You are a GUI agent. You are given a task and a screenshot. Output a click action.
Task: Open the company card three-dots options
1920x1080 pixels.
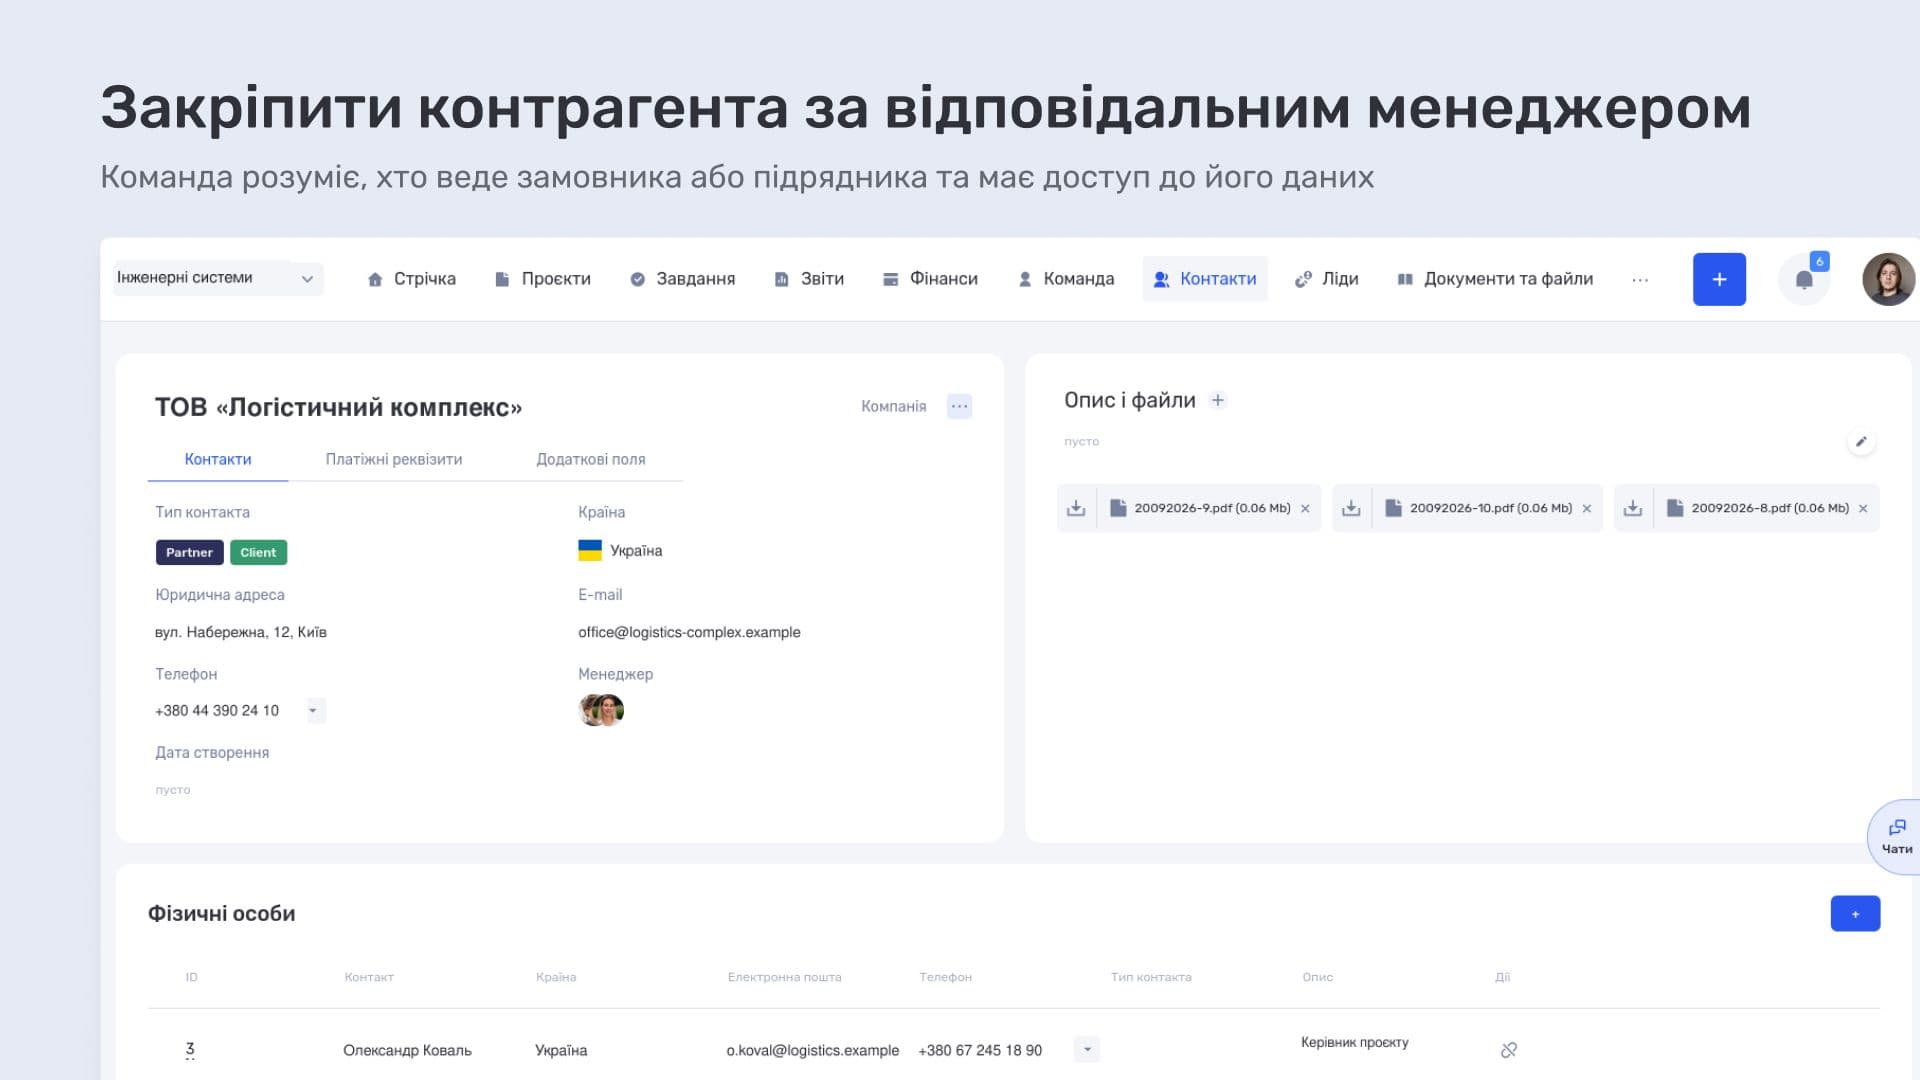coord(959,406)
